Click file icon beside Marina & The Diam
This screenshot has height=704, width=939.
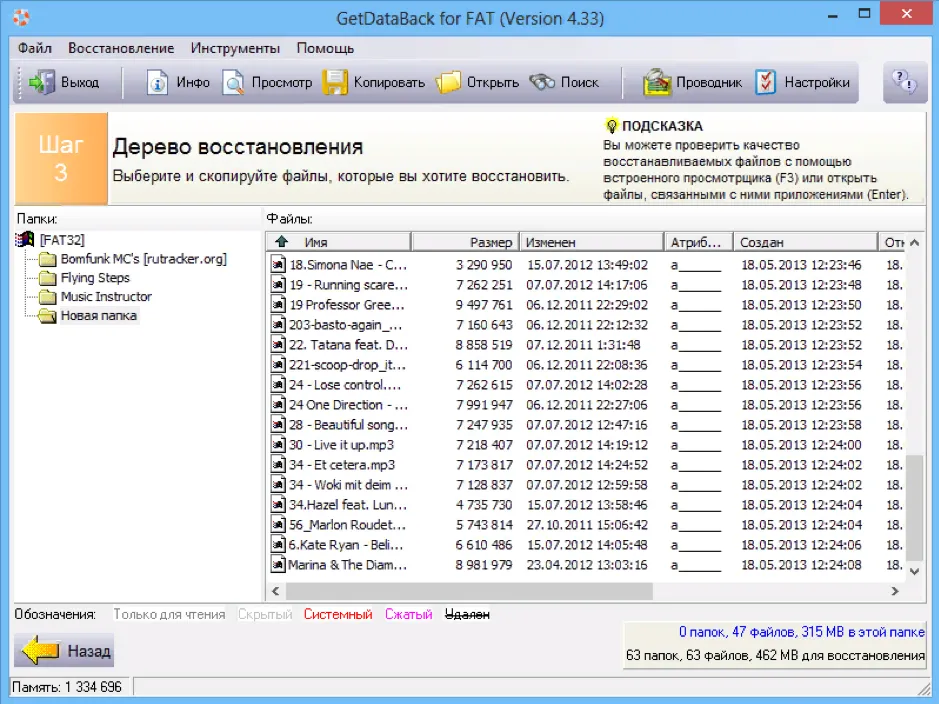[278, 565]
